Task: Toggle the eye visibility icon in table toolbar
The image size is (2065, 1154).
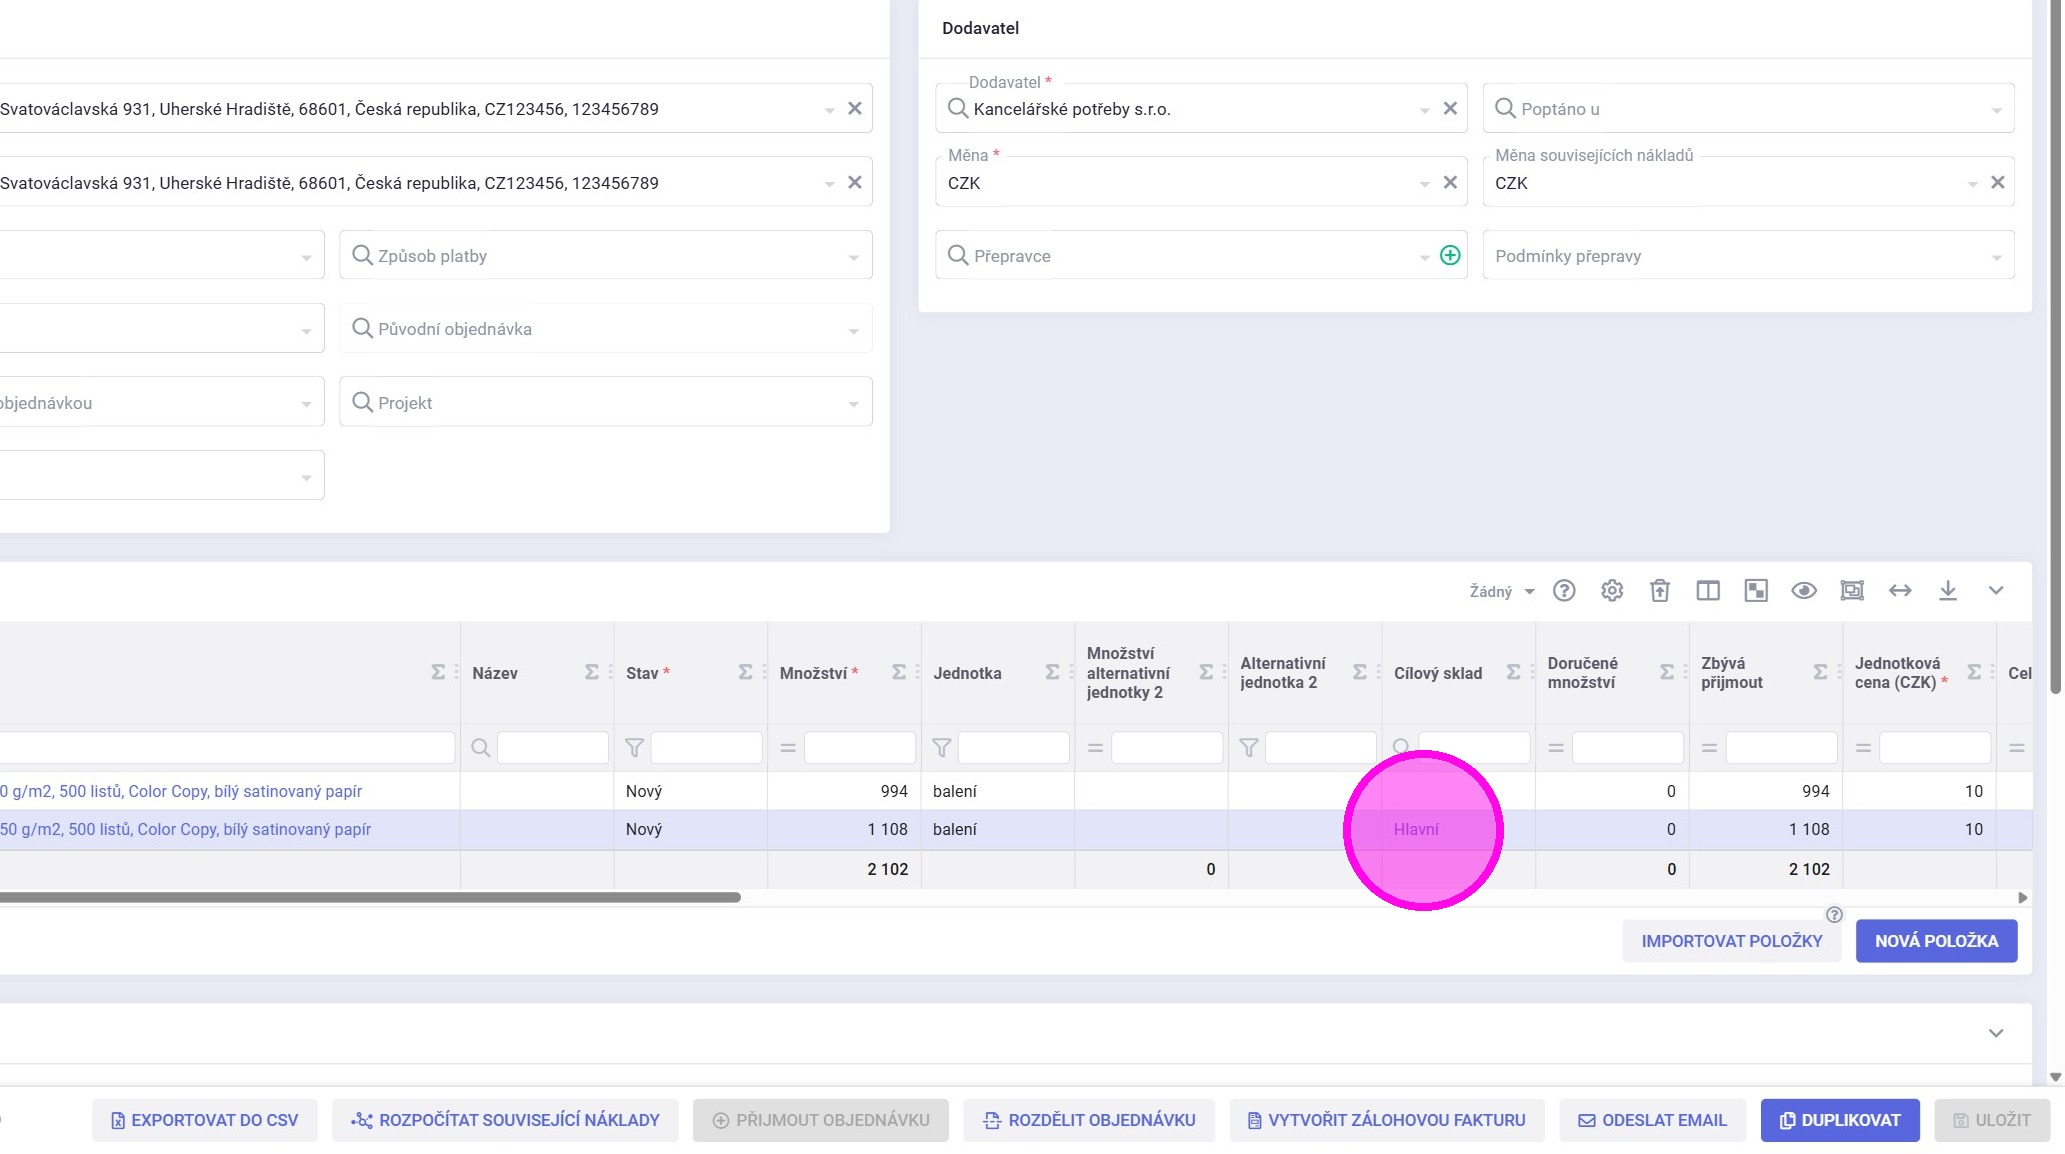Action: click(1803, 591)
